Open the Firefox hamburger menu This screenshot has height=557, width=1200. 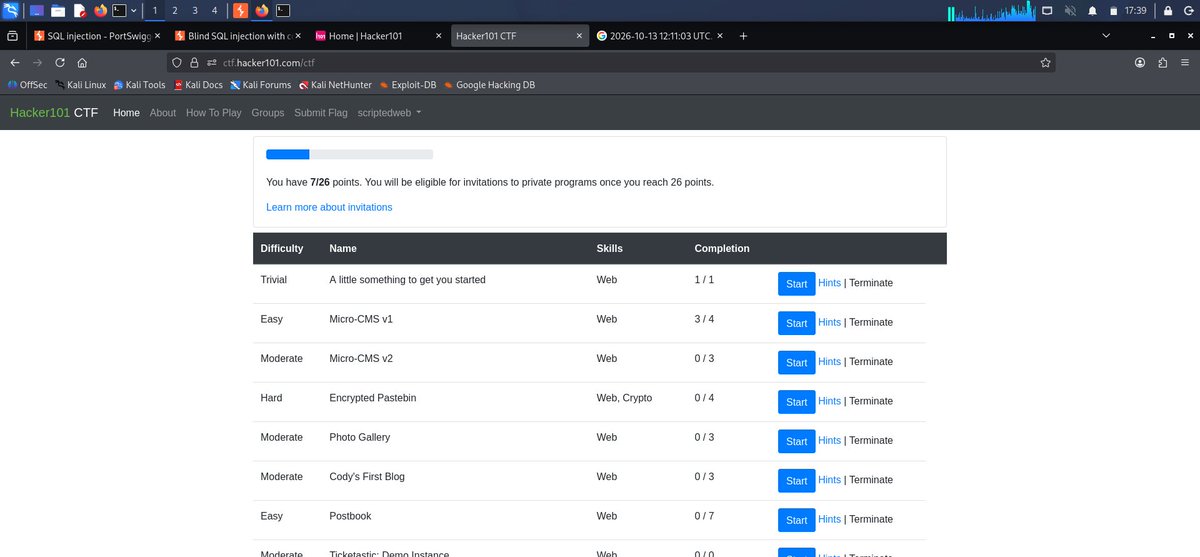1184,62
